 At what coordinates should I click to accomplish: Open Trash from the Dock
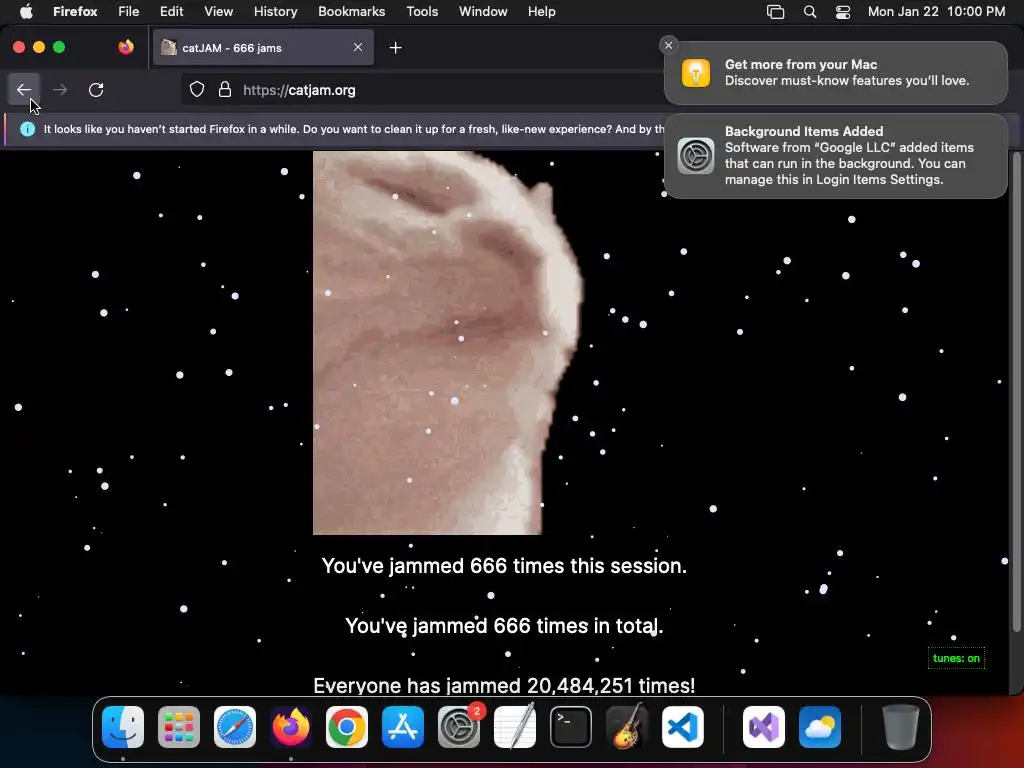click(x=901, y=726)
